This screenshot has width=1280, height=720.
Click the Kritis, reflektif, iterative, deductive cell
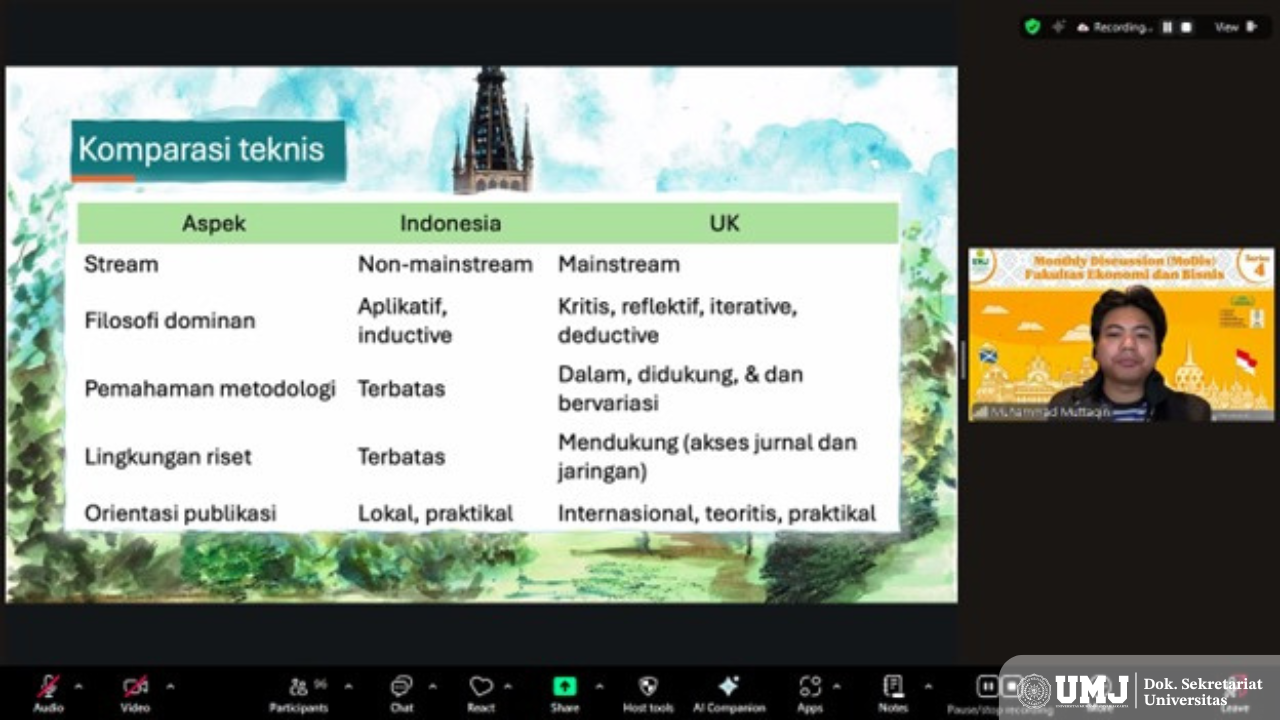click(678, 320)
